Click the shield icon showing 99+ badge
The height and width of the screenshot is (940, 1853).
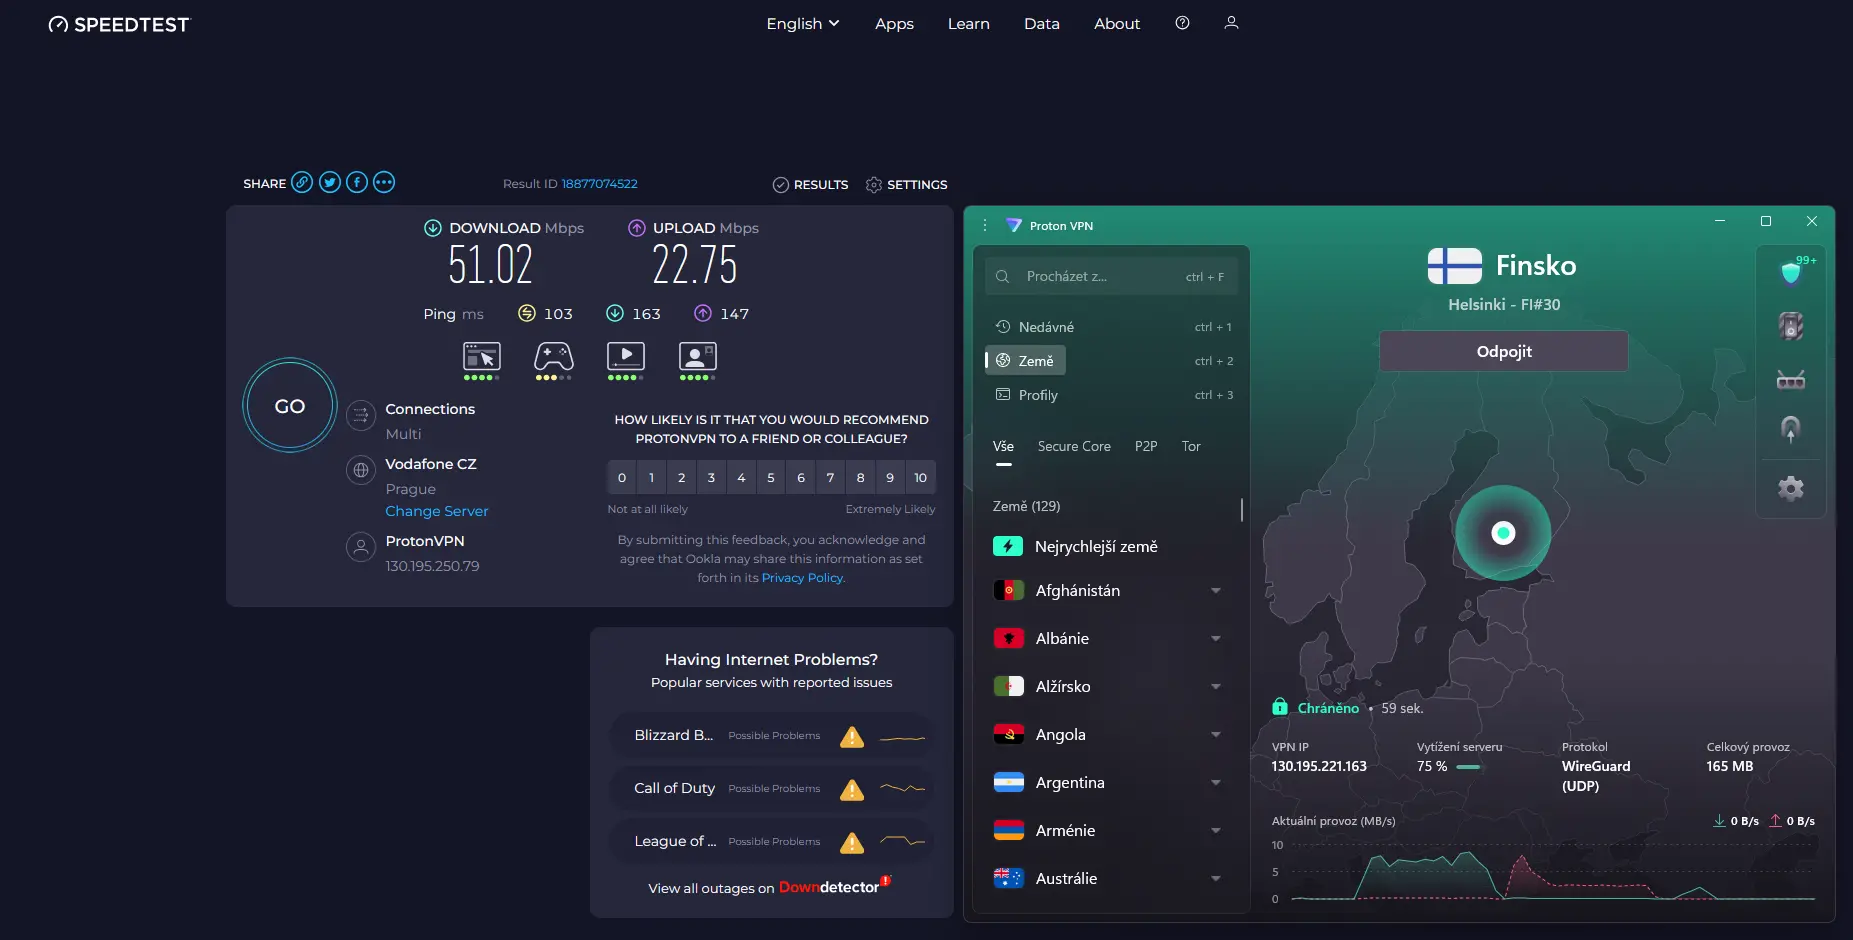(x=1788, y=270)
